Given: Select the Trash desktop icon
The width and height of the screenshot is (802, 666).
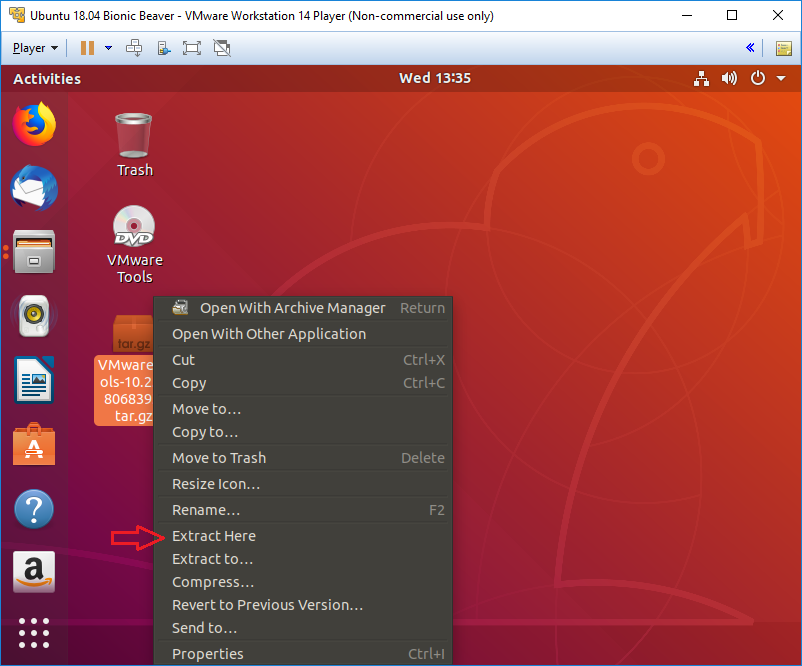Looking at the screenshot, I should pyautogui.click(x=134, y=145).
